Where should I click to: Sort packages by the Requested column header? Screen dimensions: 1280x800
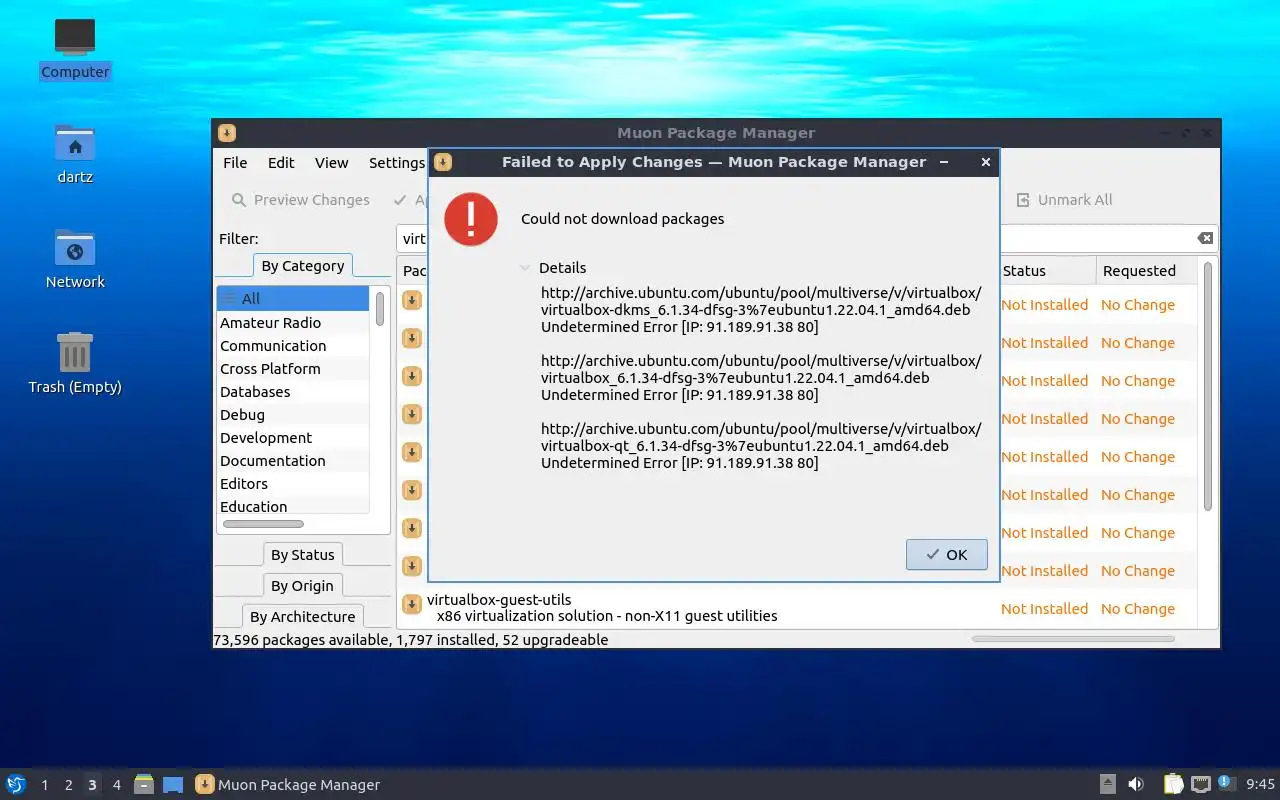pyautogui.click(x=1146, y=271)
